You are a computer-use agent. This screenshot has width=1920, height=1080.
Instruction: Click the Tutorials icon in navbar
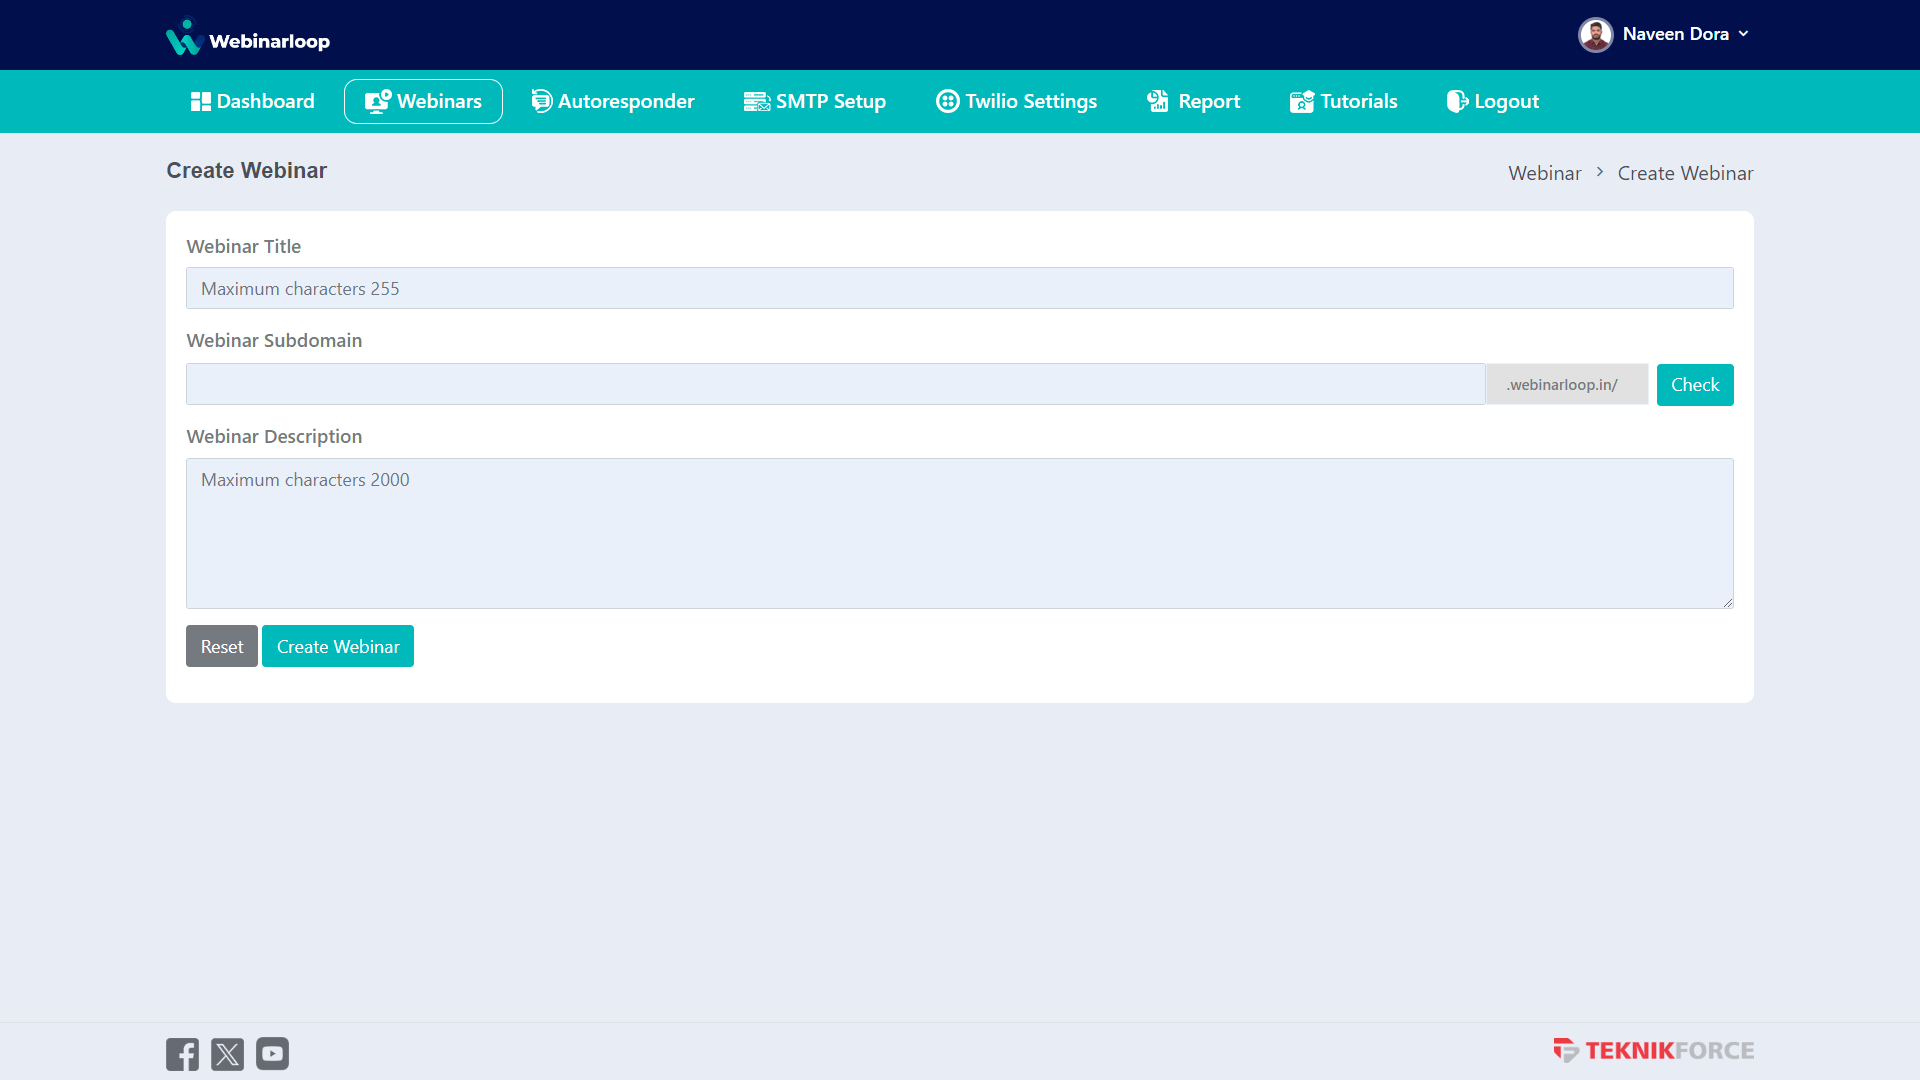pos(1301,101)
